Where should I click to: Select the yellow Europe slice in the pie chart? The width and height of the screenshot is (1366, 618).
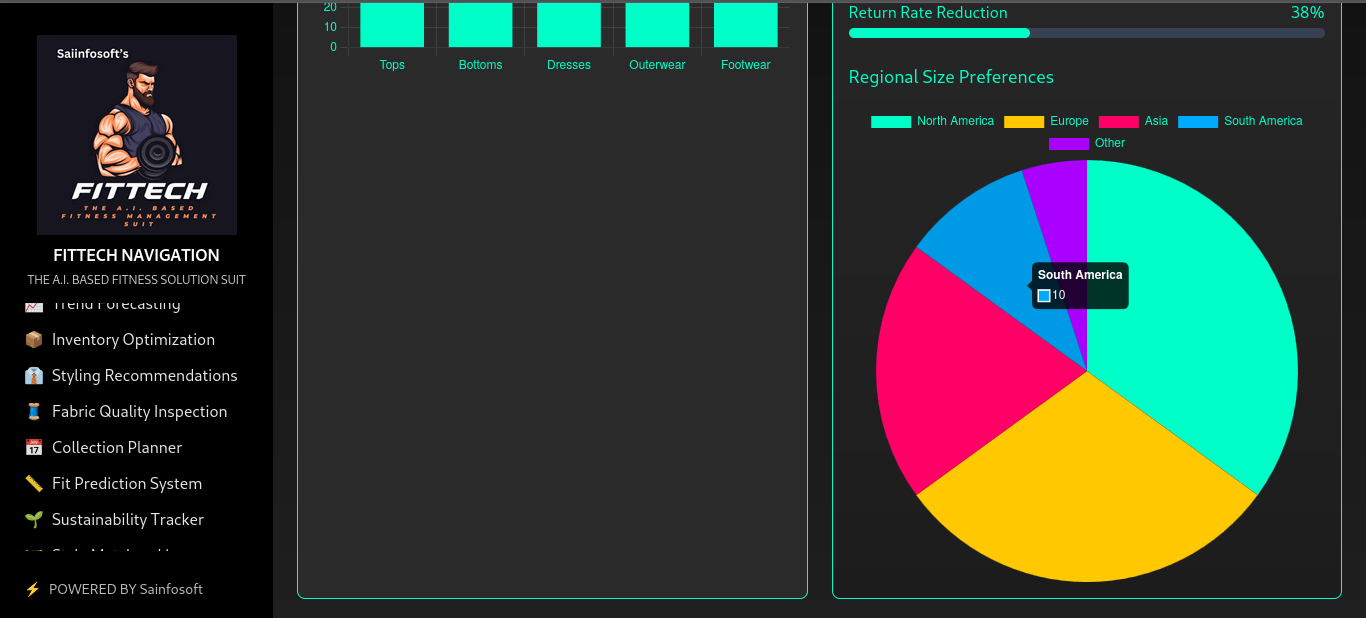point(1085,490)
